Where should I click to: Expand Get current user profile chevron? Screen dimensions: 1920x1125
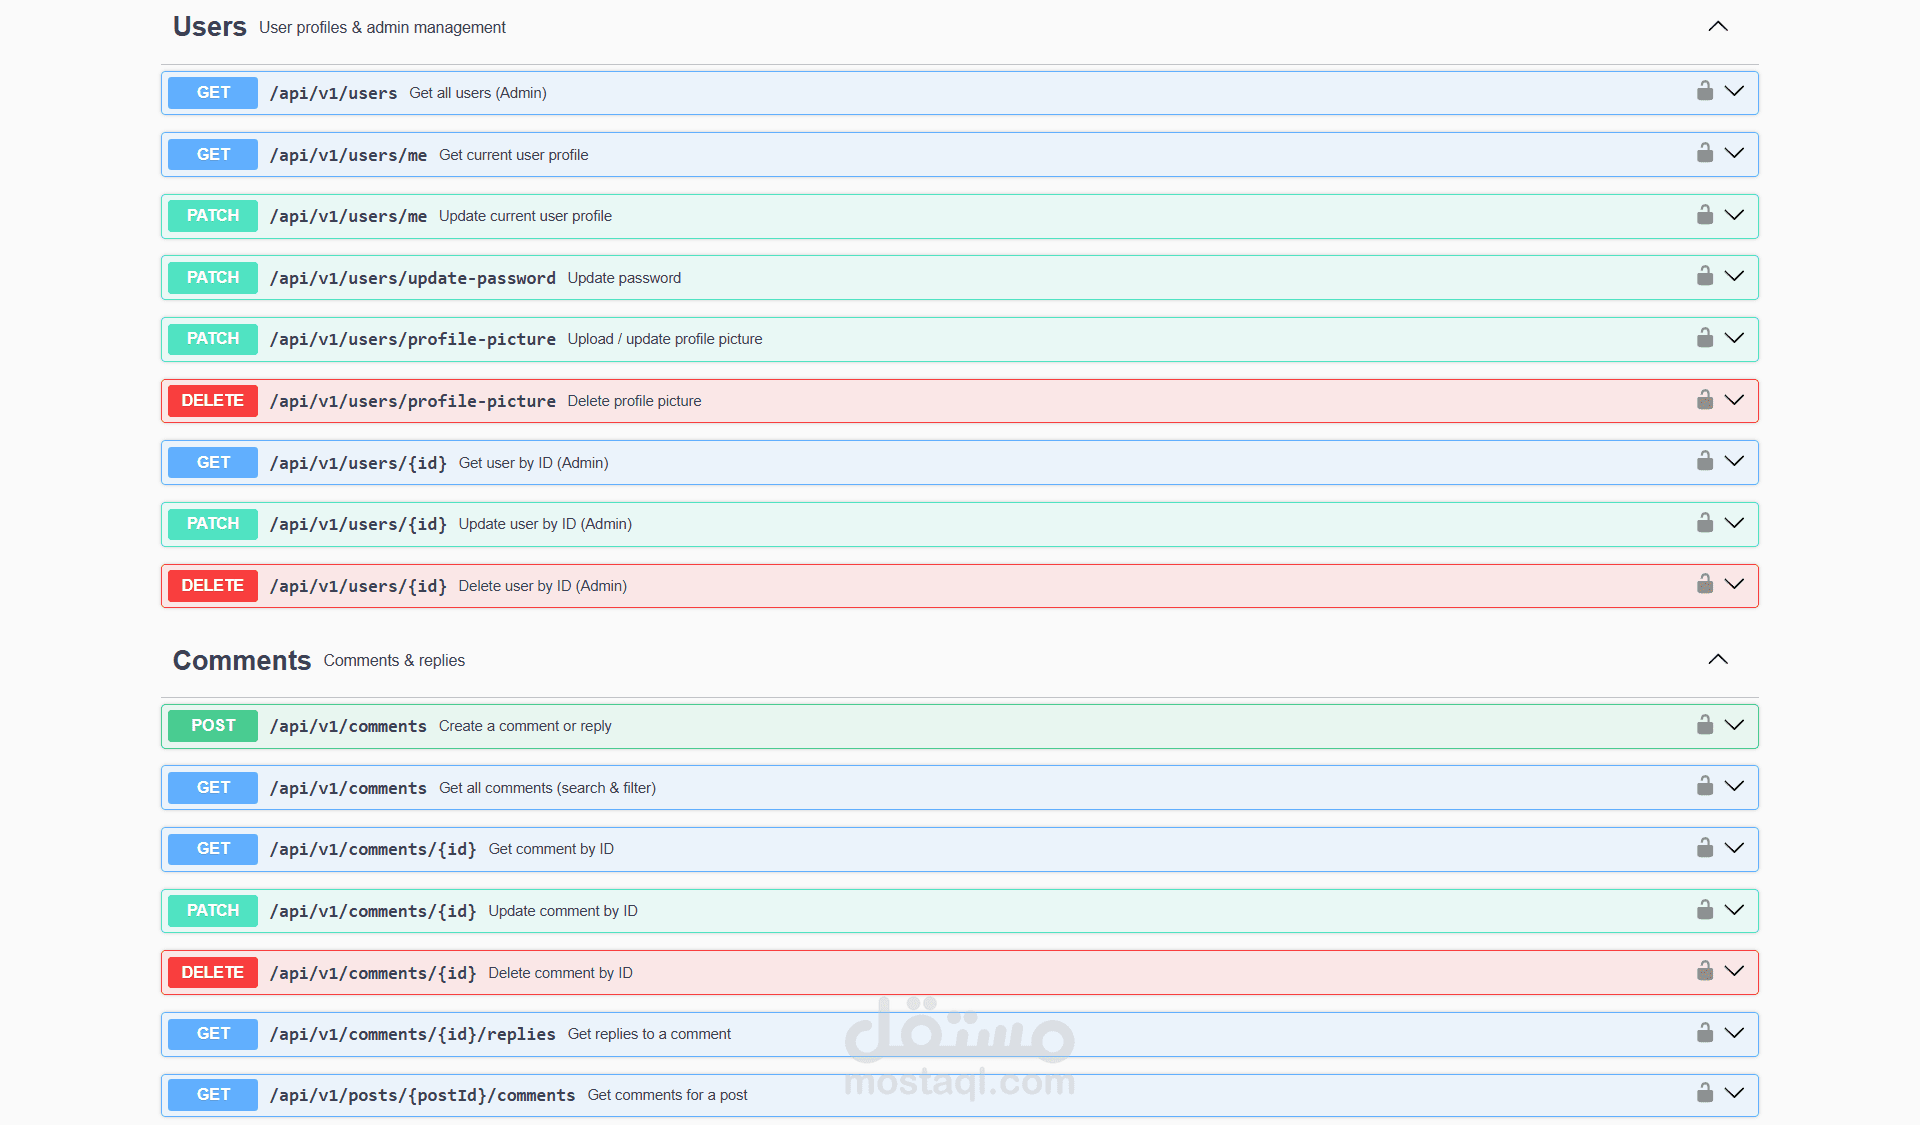pyautogui.click(x=1734, y=154)
